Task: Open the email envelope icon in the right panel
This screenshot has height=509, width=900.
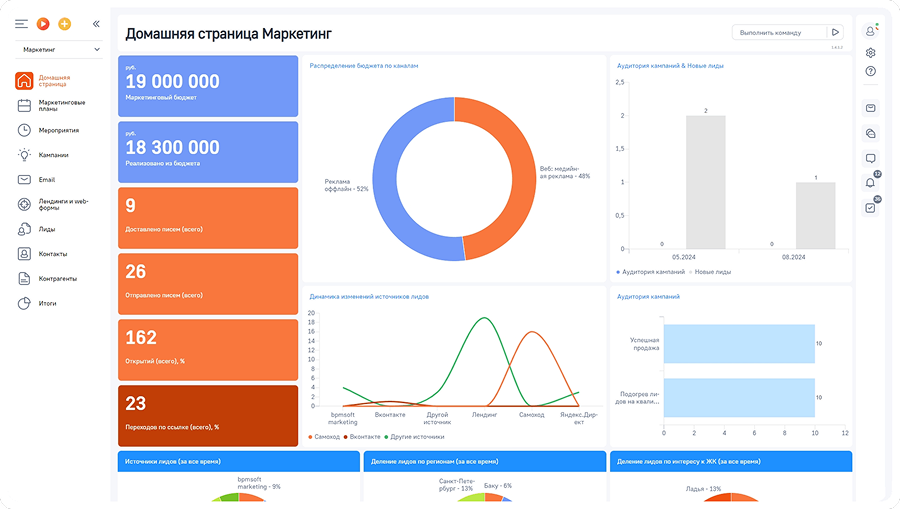Action: click(870, 108)
